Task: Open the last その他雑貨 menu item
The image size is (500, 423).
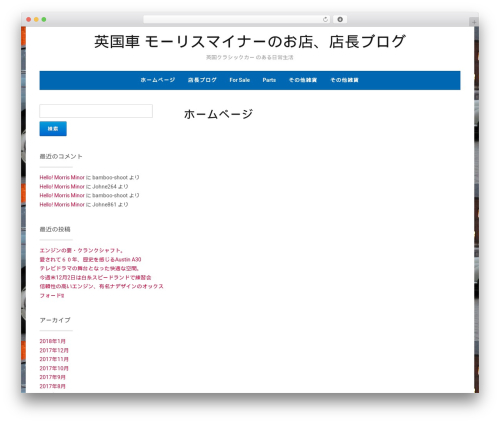Action: click(x=344, y=80)
